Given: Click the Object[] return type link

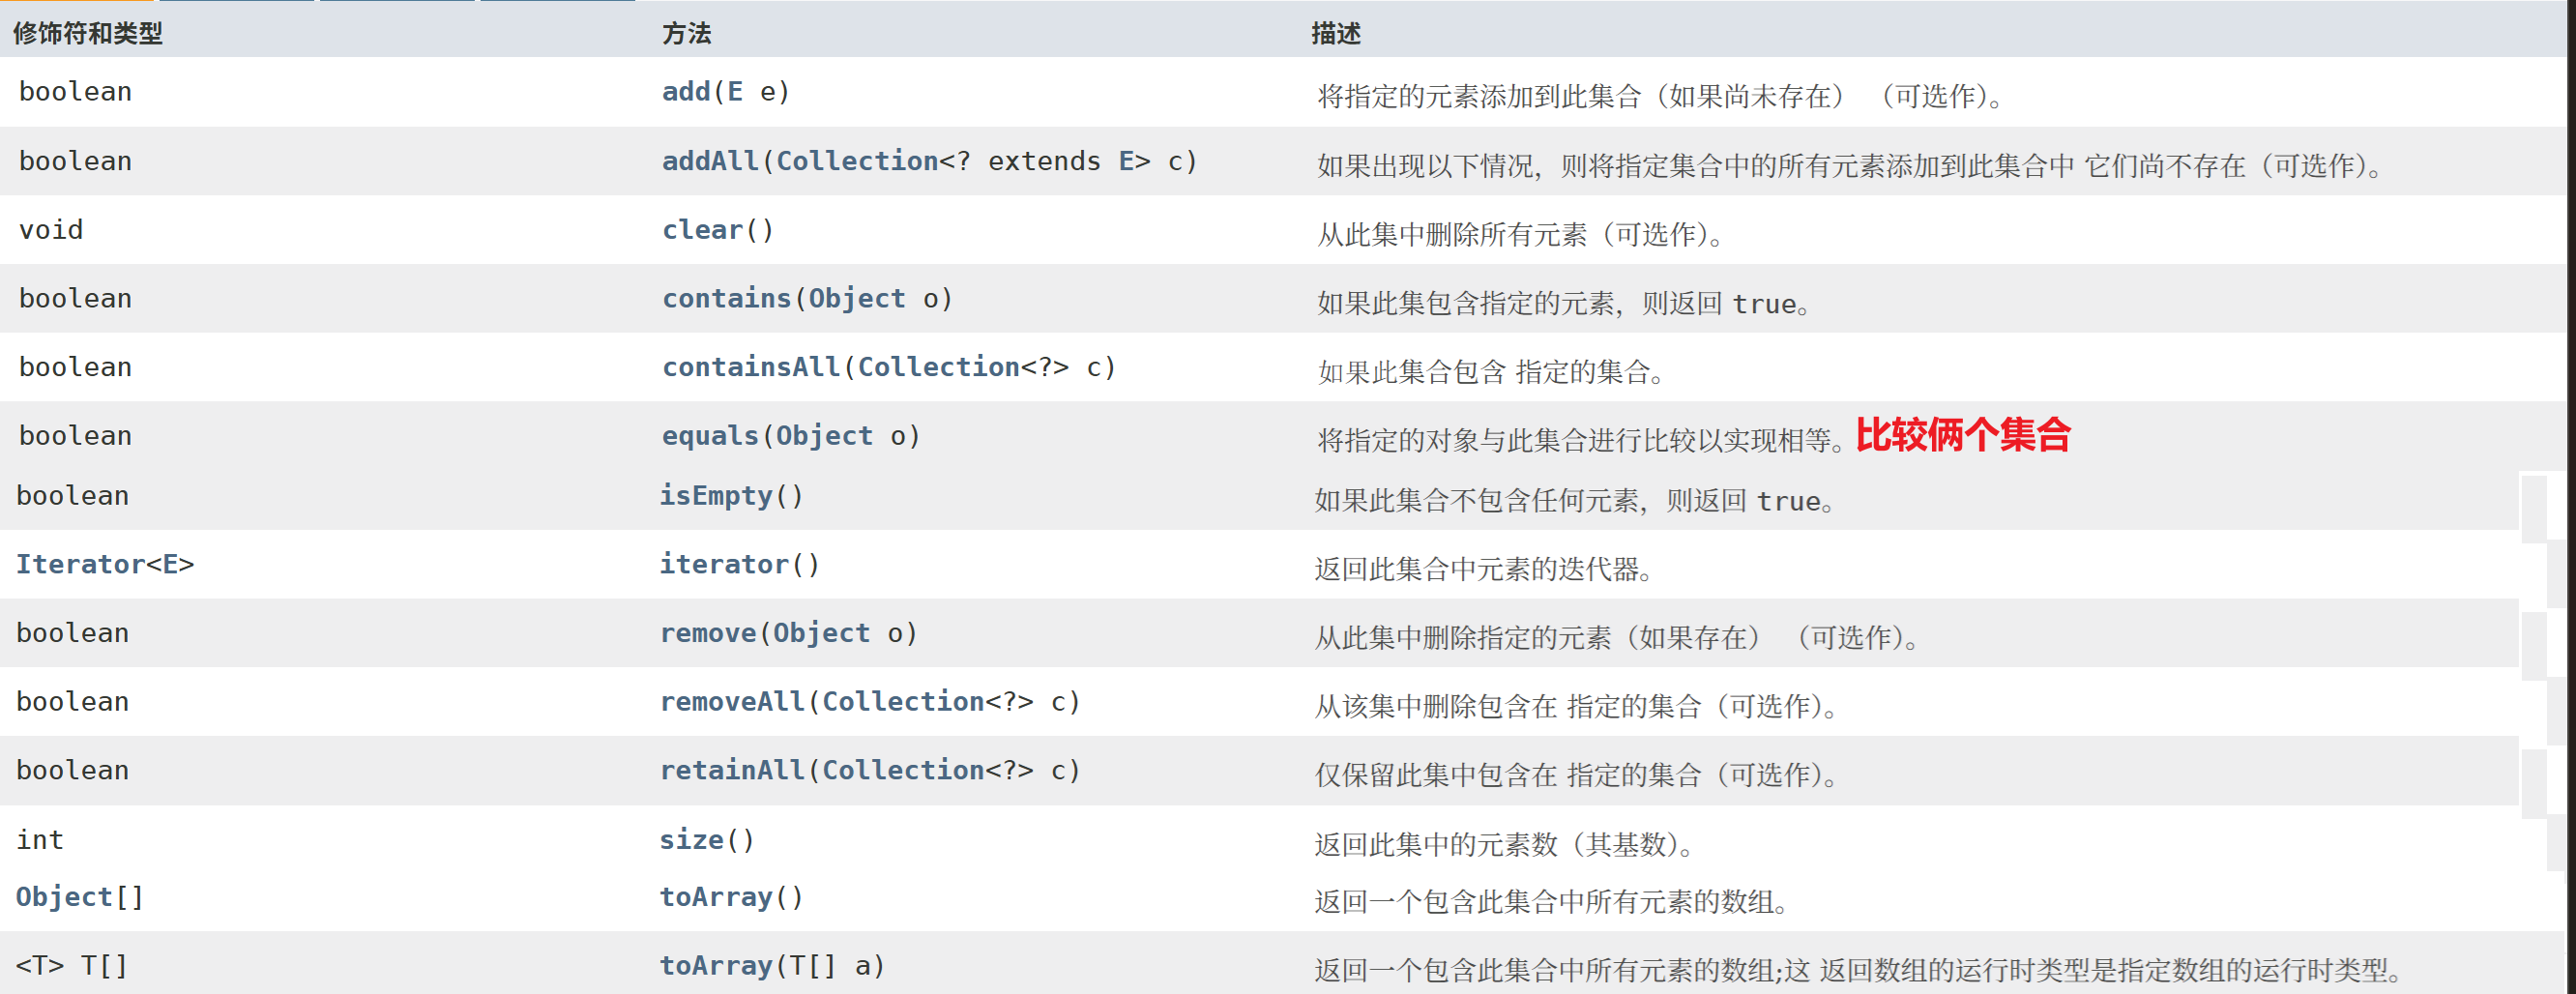Looking at the screenshot, I should [79, 897].
